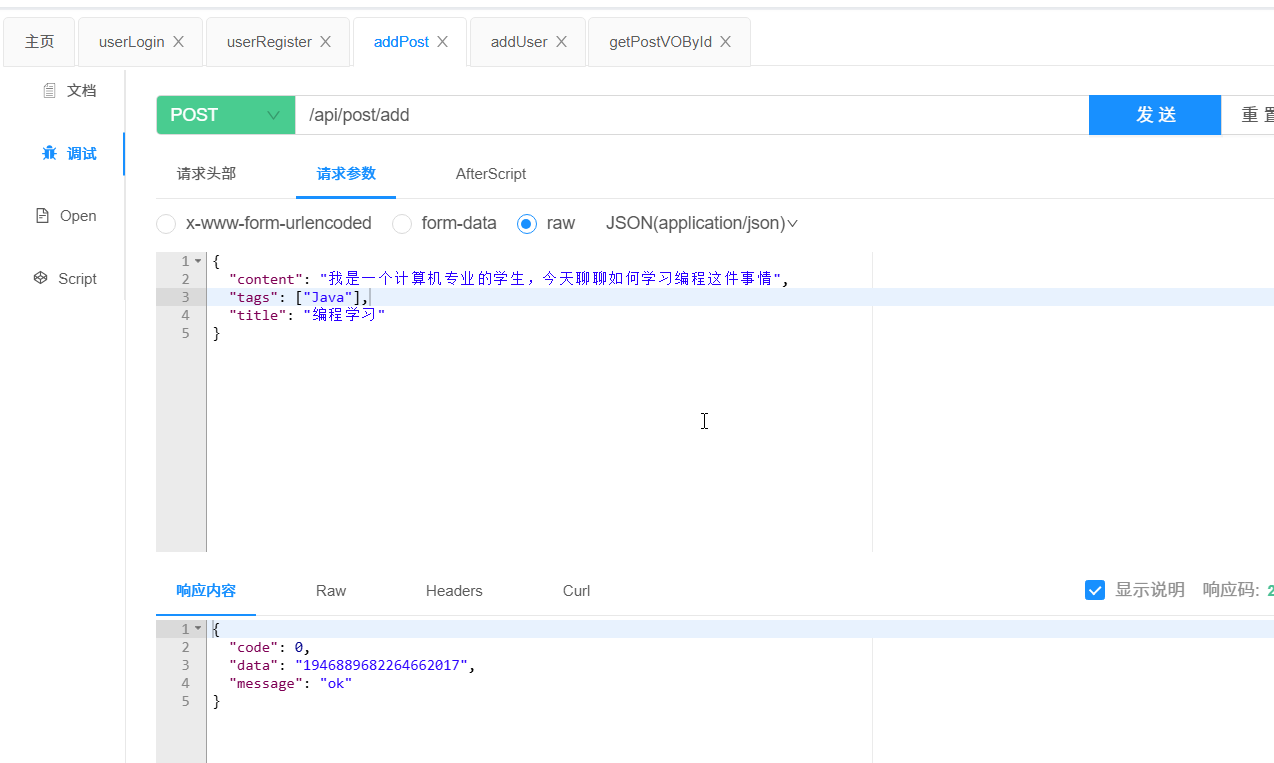Switch to the addUser tab
The height and width of the screenshot is (763, 1274).
(x=518, y=42)
